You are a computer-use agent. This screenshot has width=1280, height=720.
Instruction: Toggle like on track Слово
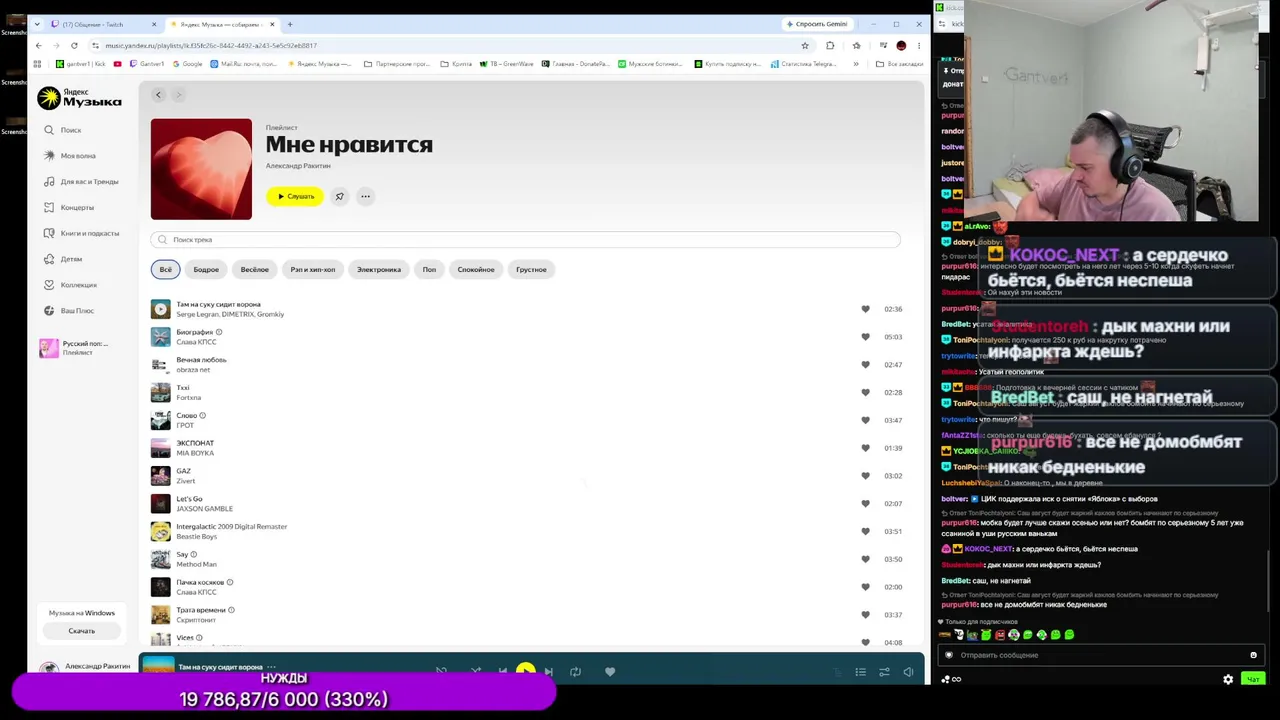tap(865, 420)
